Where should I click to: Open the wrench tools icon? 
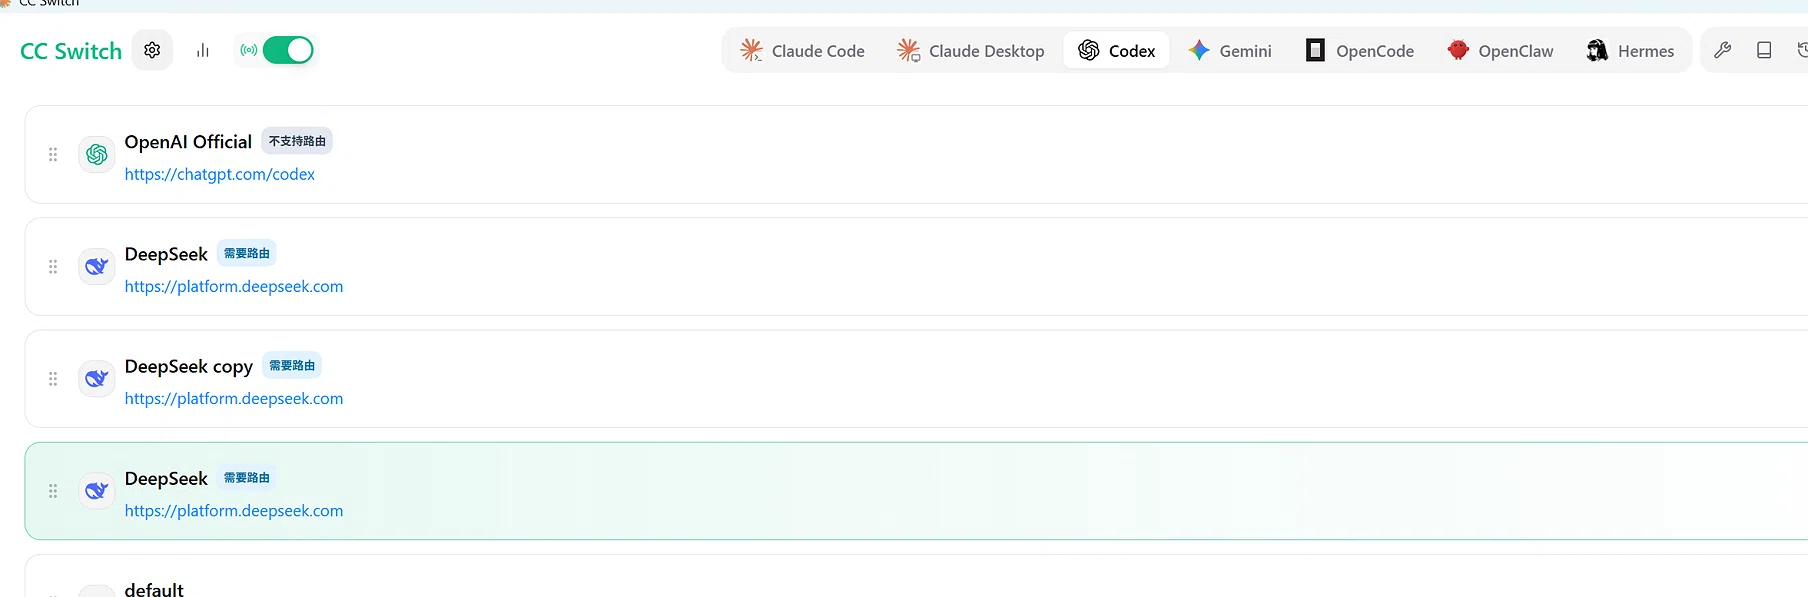click(1722, 50)
